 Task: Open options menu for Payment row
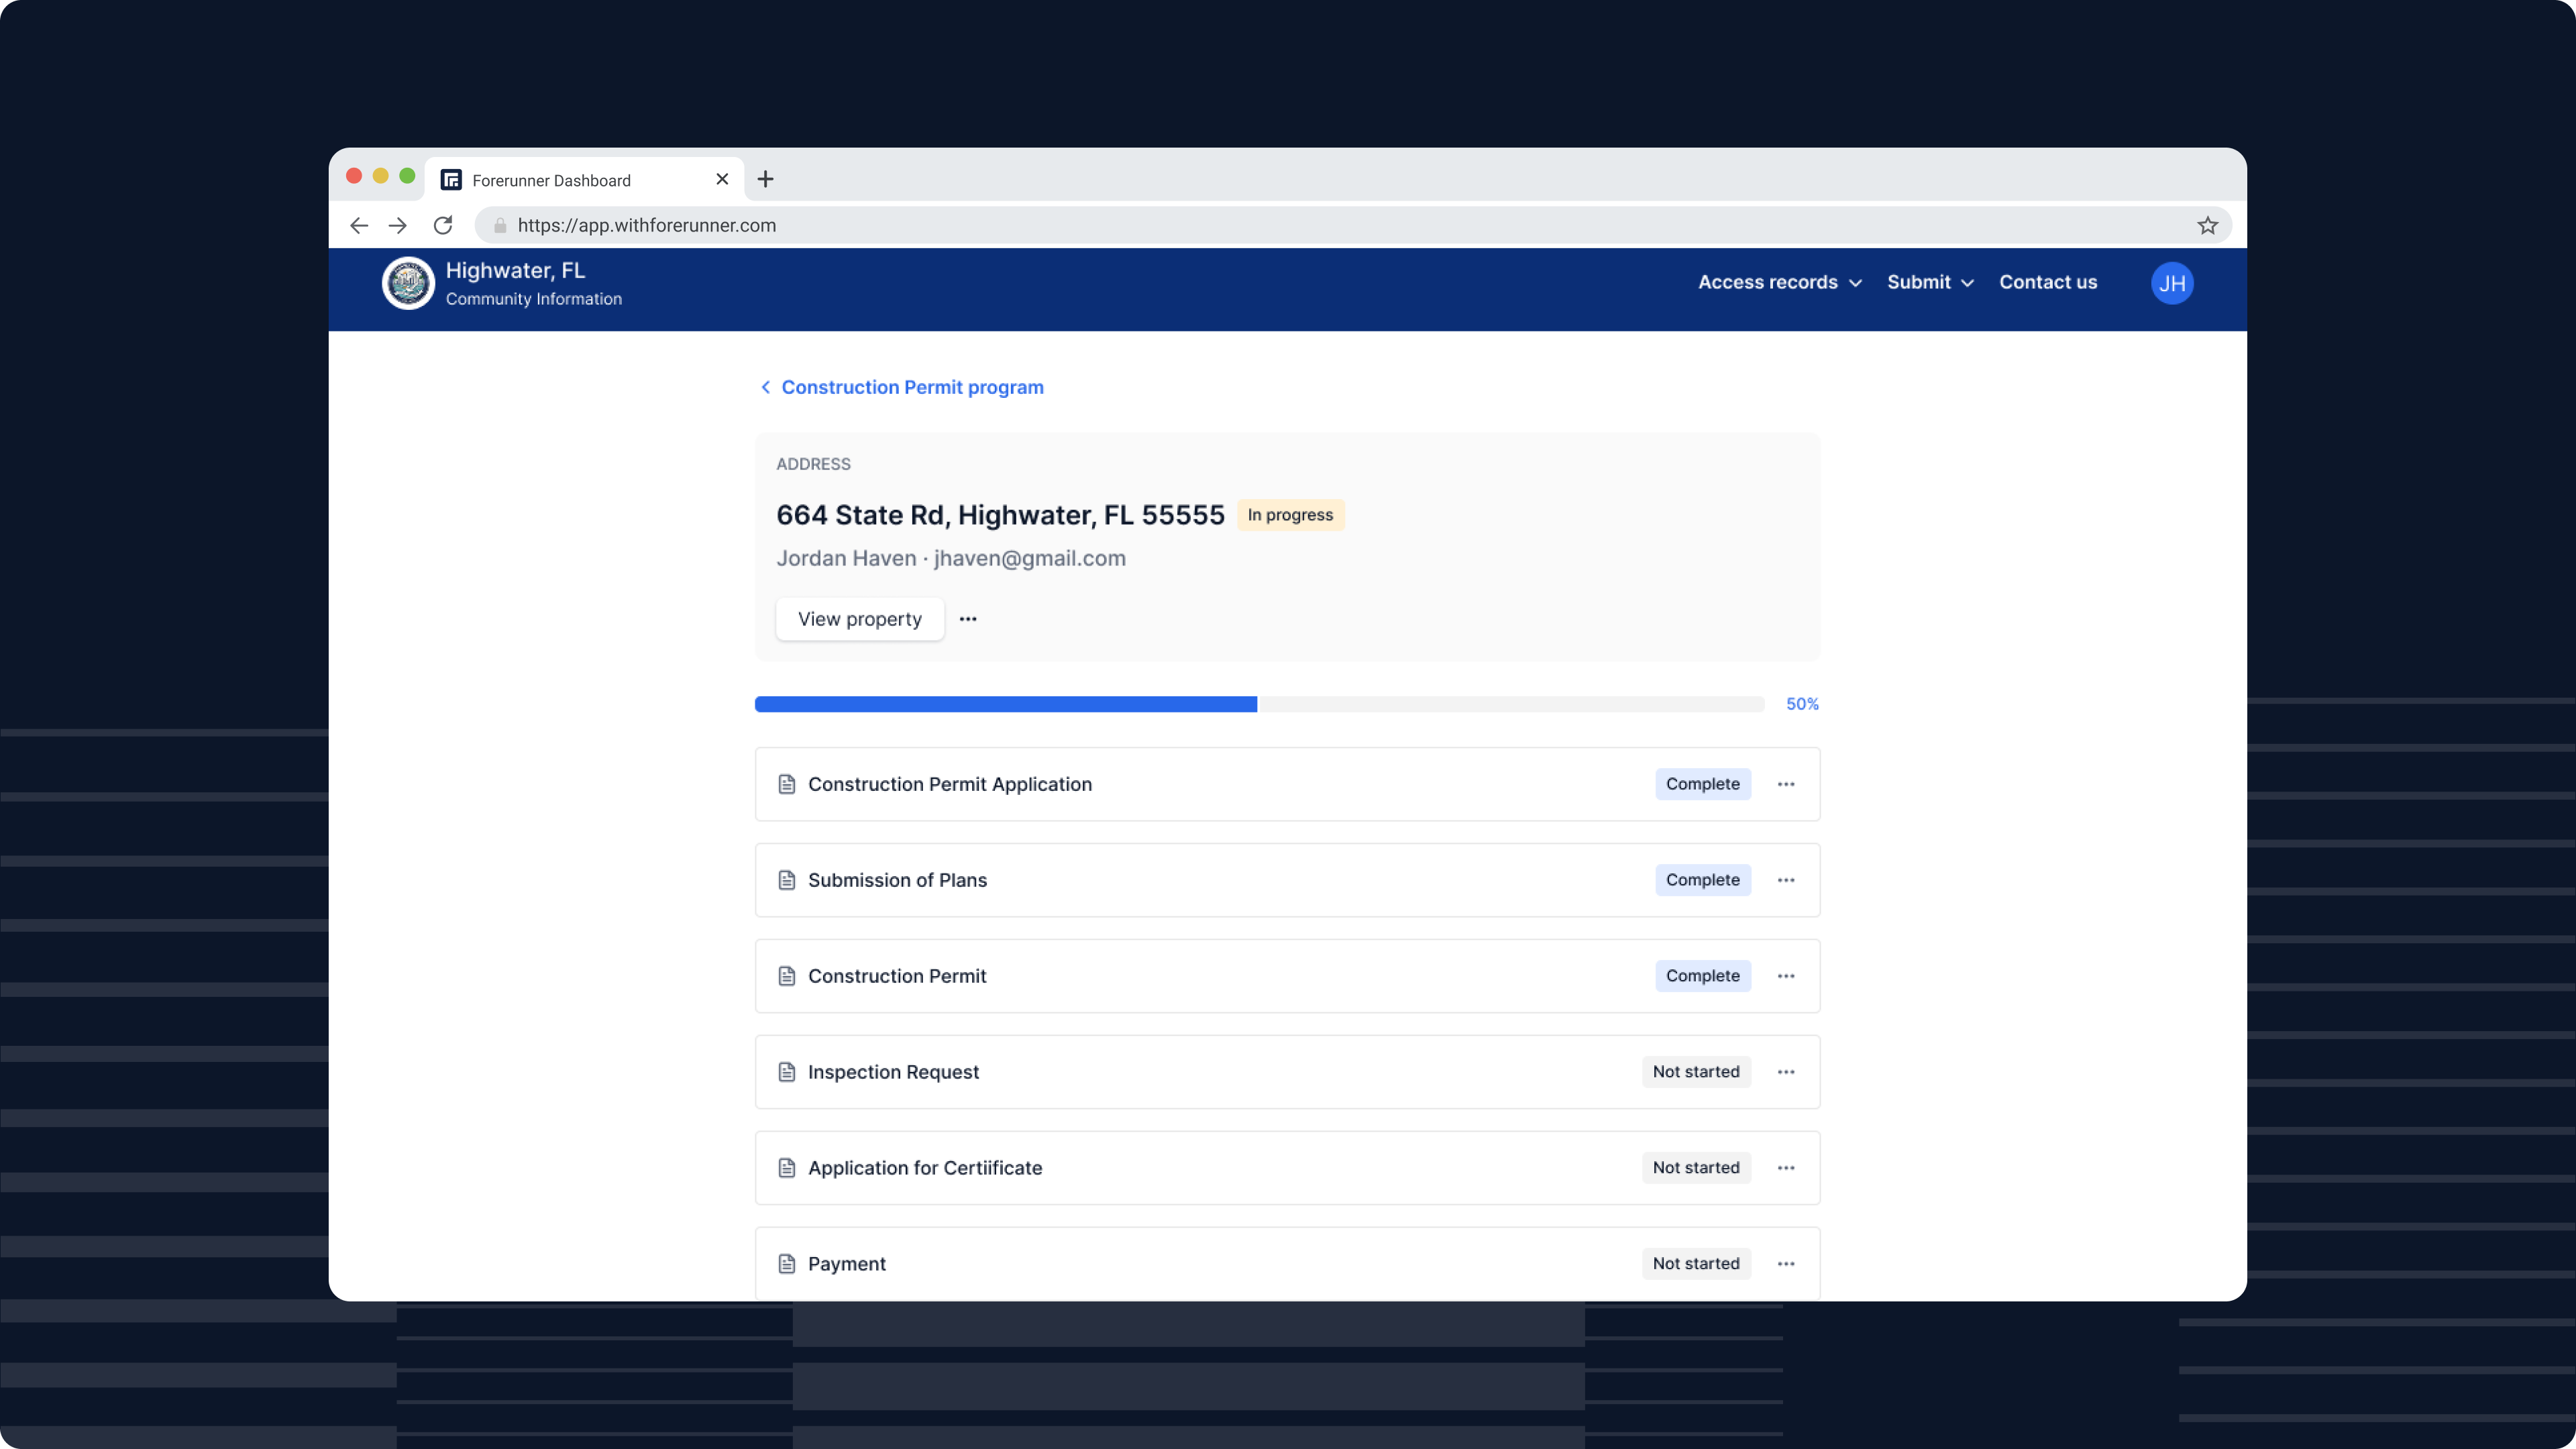pyautogui.click(x=1785, y=1263)
